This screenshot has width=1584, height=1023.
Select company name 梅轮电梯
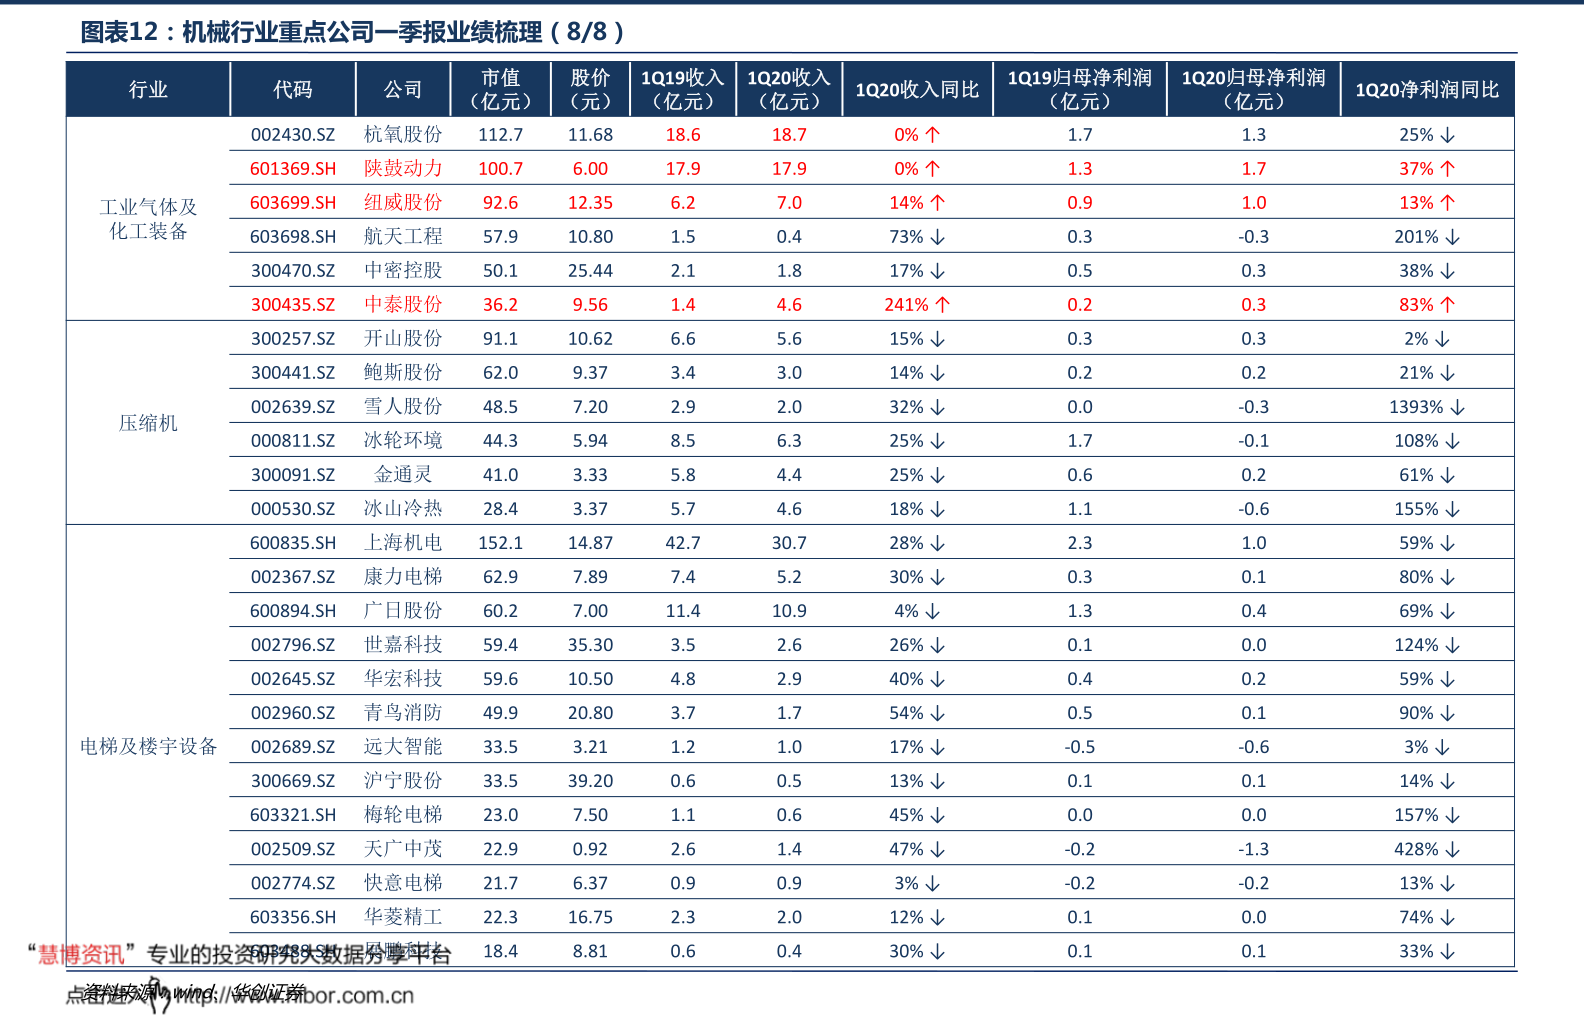point(403,815)
